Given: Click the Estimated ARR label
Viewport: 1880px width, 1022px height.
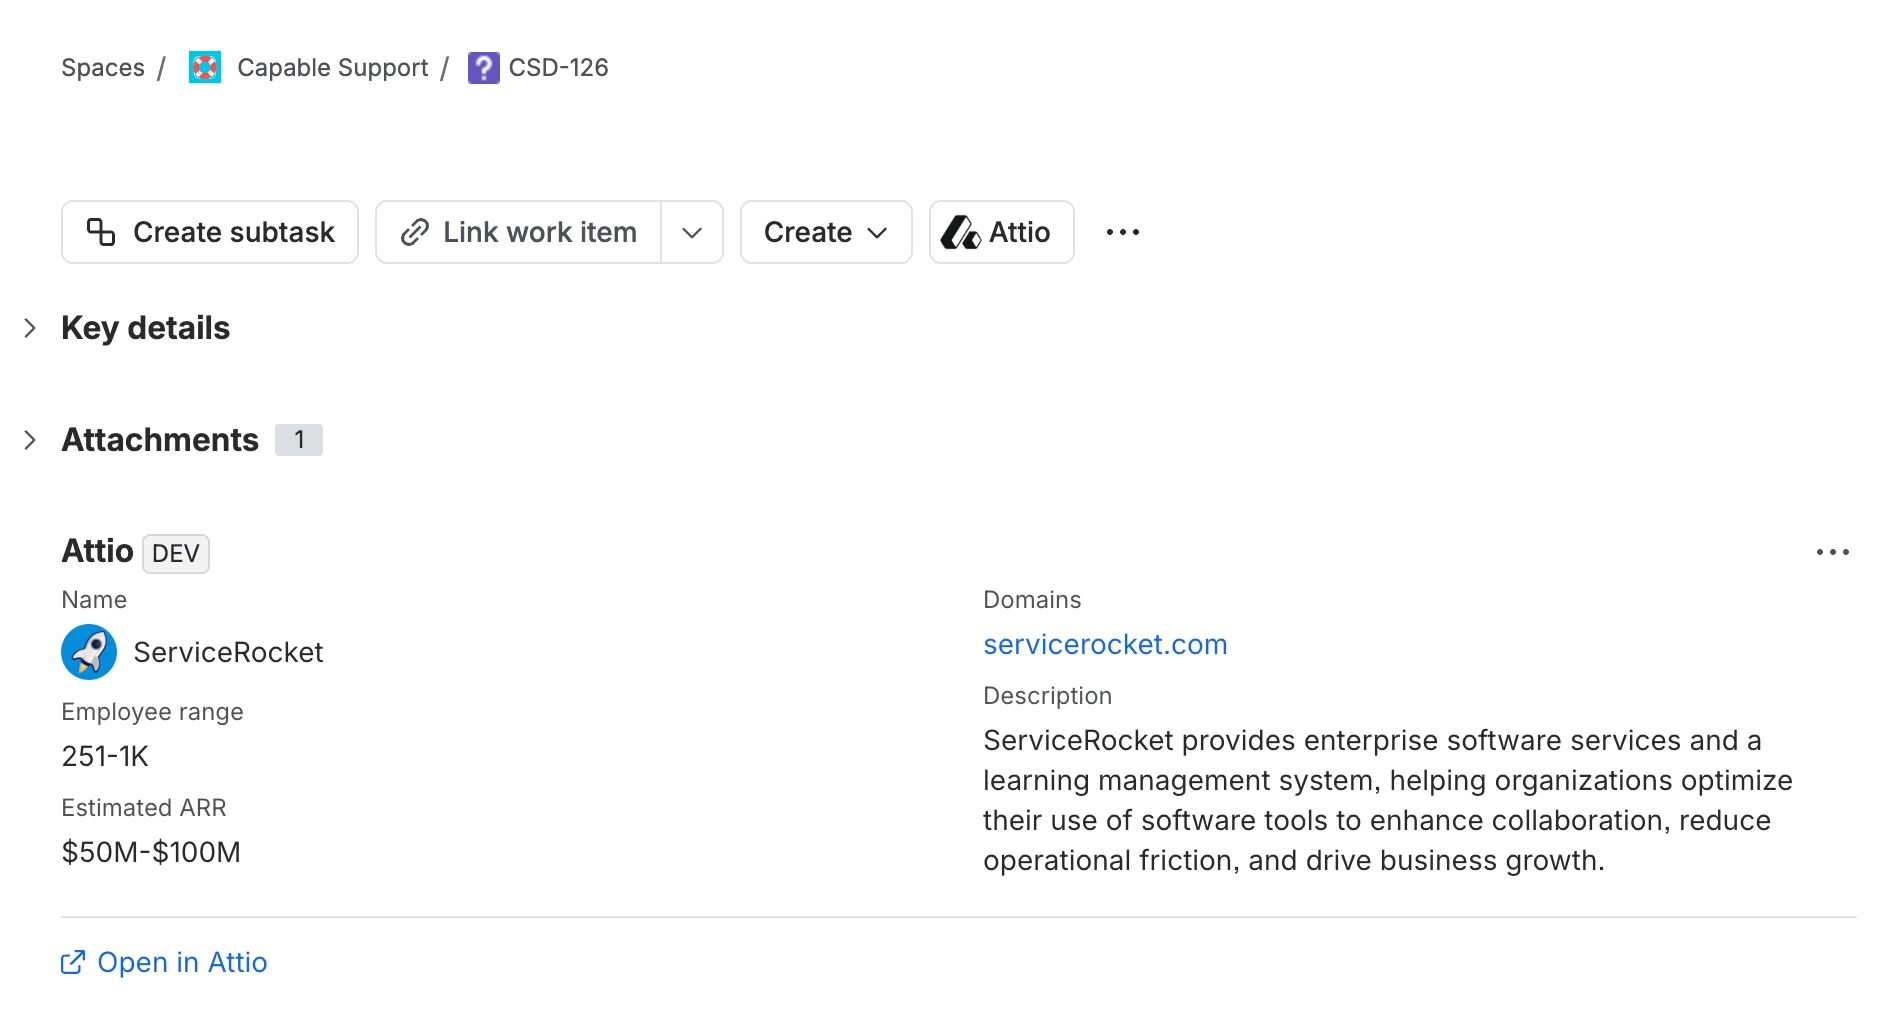Looking at the screenshot, I should tap(144, 807).
